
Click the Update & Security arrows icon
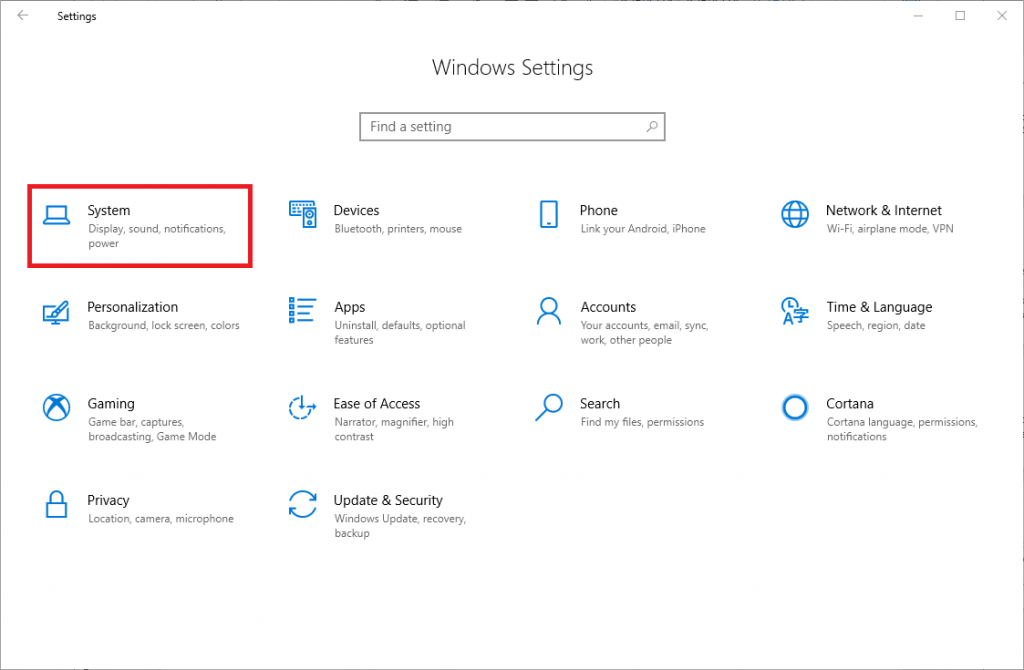302,504
